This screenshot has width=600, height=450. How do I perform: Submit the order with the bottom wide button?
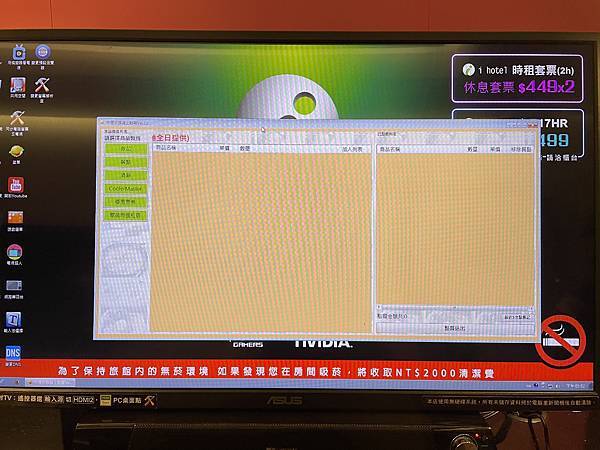coord(455,328)
